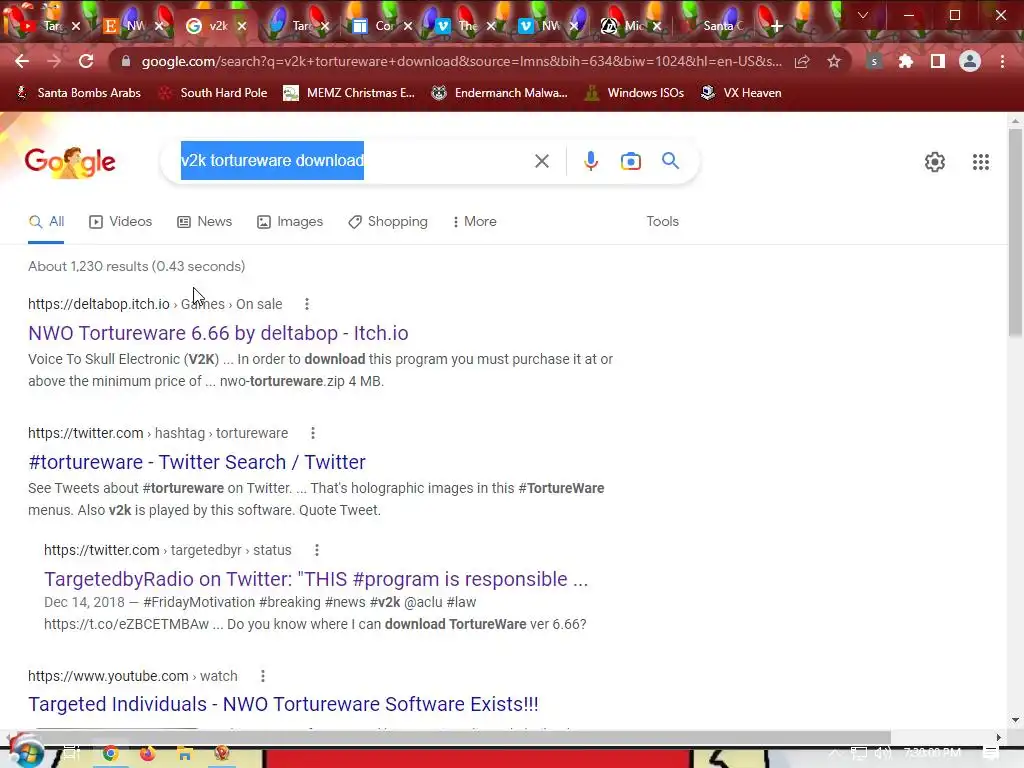Click the address bar URL
This screenshot has height=768, width=1024.
click(x=461, y=61)
